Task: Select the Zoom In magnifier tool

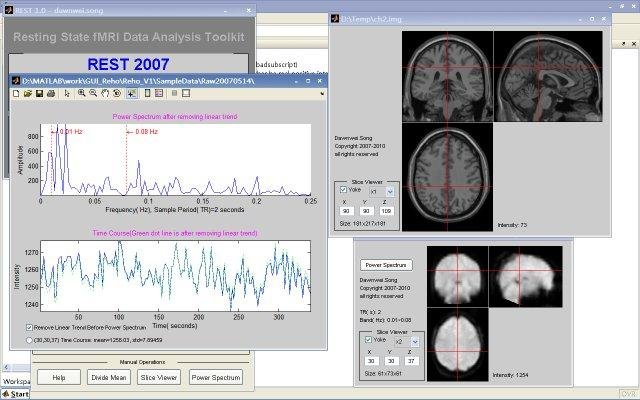Action: 82,93
